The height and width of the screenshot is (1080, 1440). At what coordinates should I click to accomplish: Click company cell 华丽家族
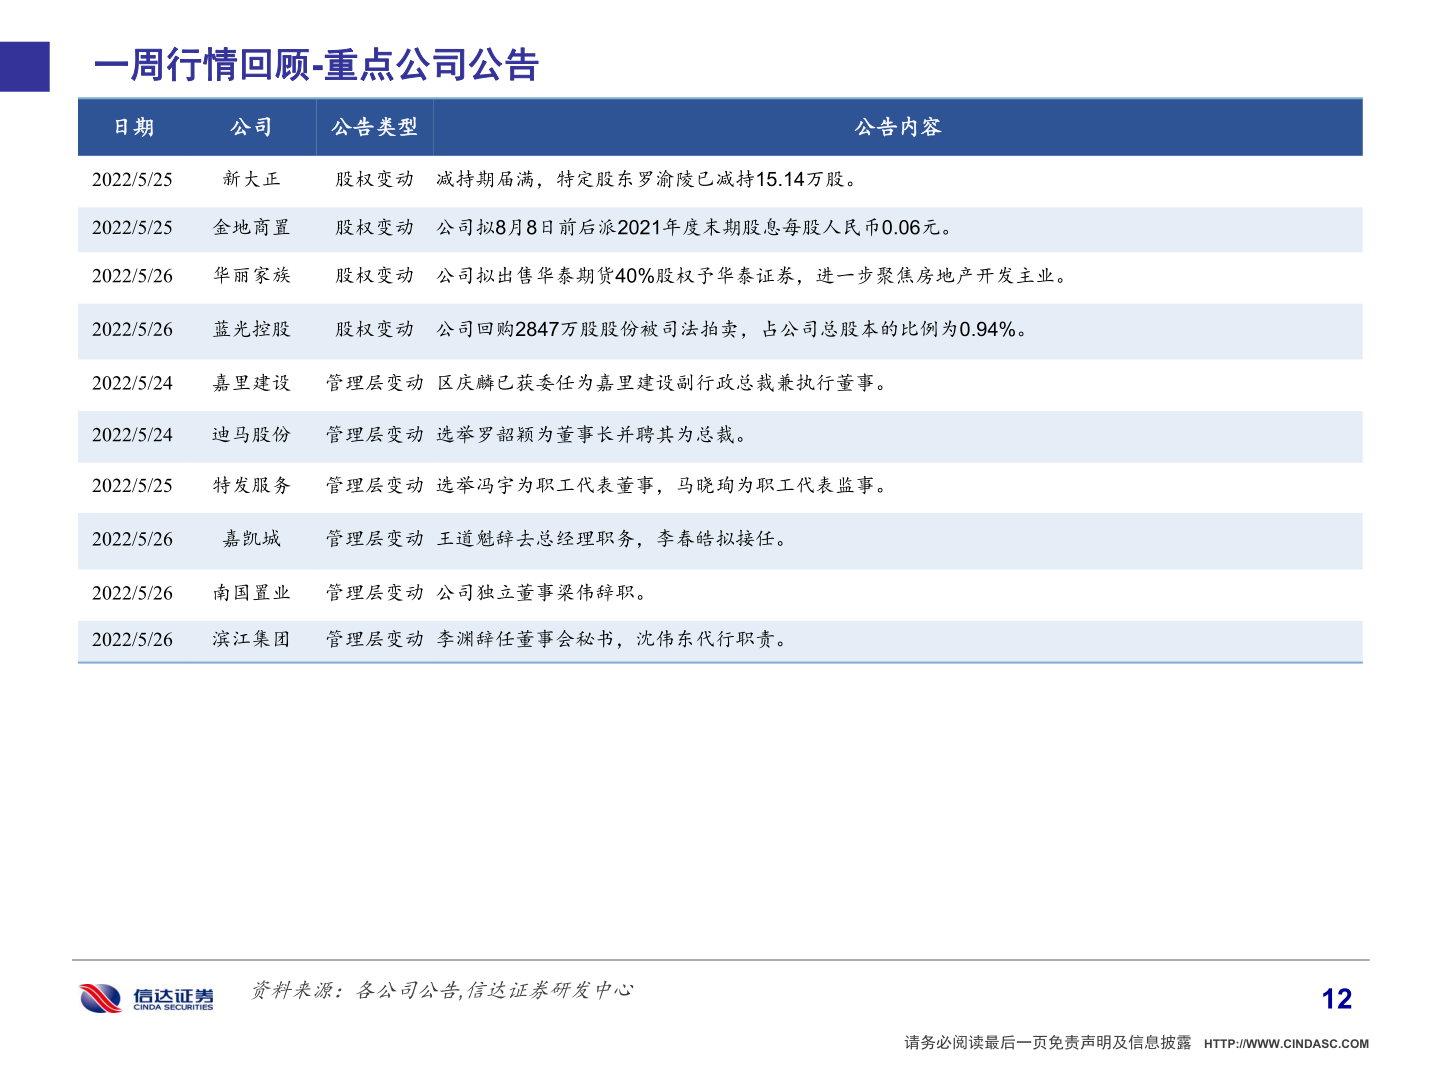tap(252, 276)
